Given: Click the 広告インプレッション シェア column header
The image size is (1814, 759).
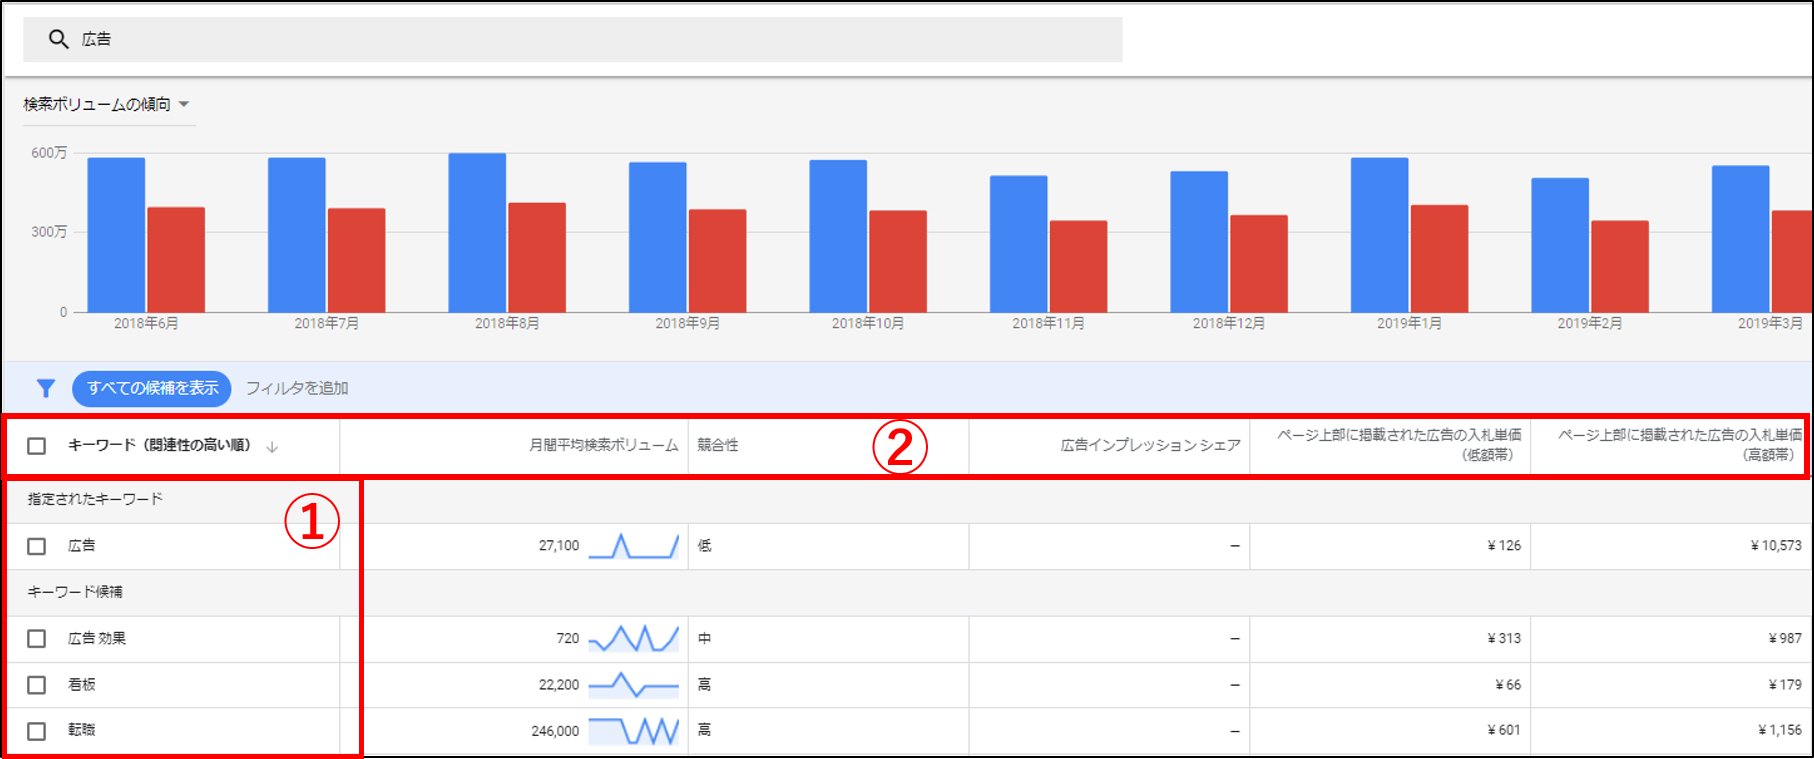Looking at the screenshot, I should click(x=1151, y=445).
